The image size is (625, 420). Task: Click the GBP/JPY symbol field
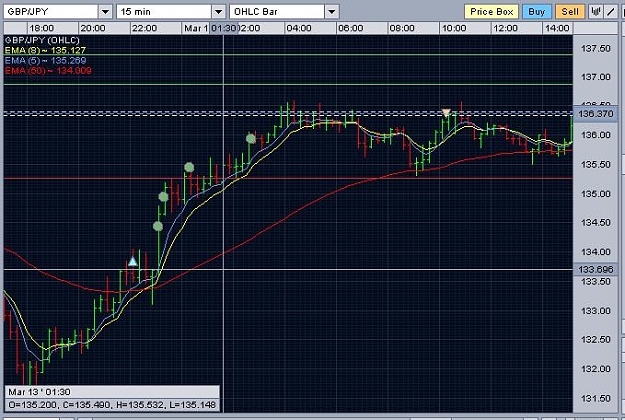[x=51, y=12]
